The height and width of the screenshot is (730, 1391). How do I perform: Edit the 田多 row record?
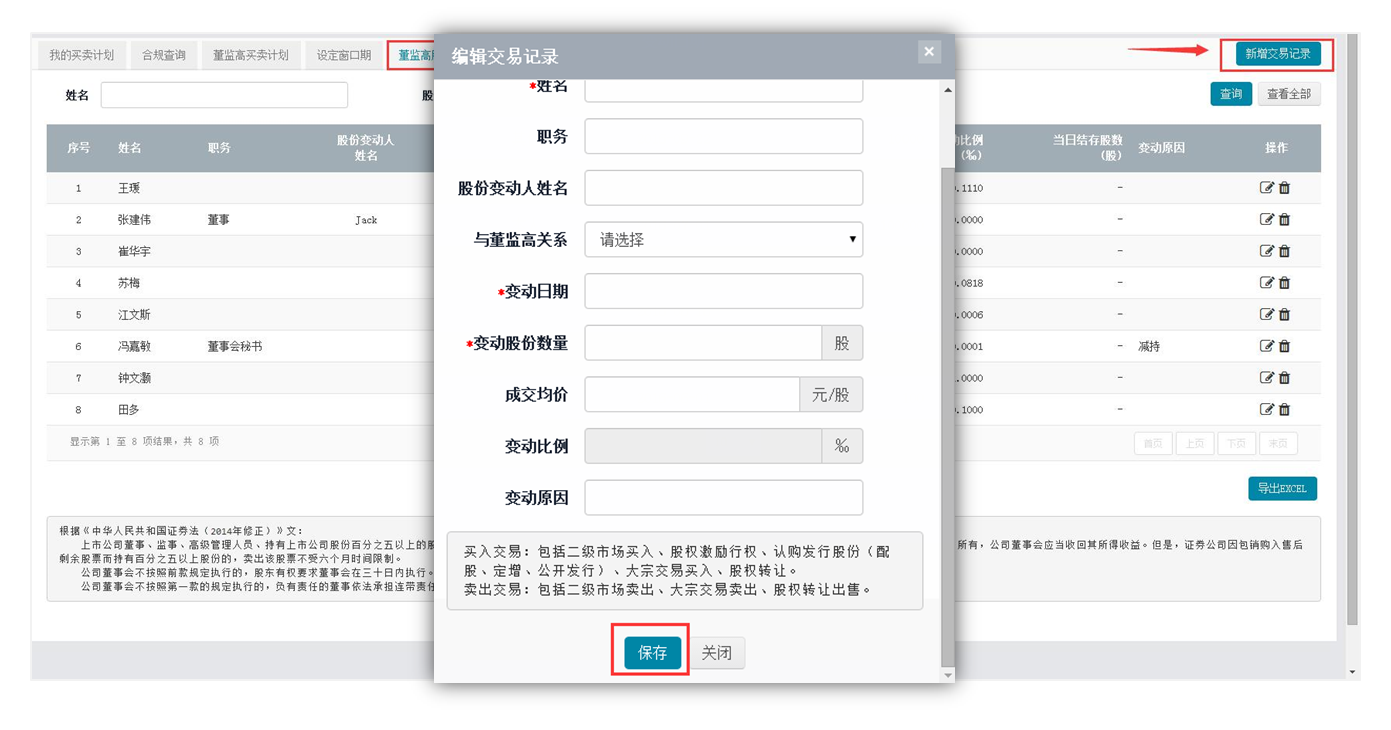(x=1267, y=409)
